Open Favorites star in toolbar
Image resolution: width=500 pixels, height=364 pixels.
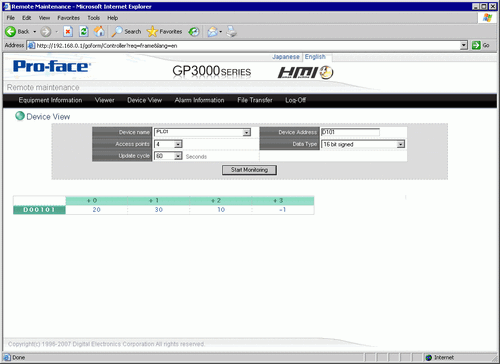(x=152, y=32)
